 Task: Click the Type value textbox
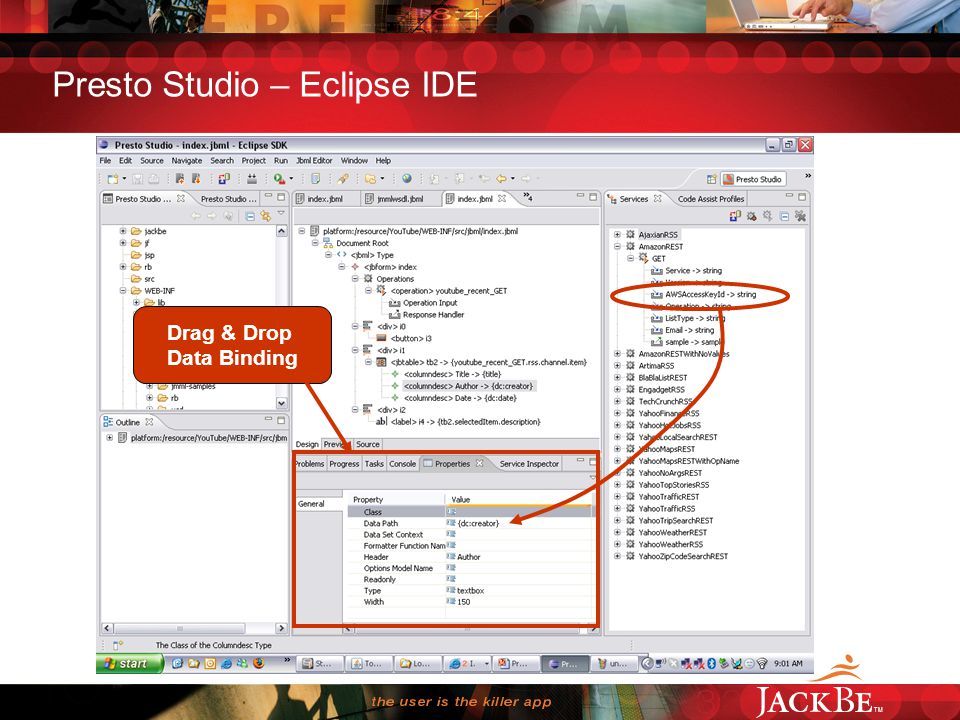pyautogui.click(x=470, y=591)
